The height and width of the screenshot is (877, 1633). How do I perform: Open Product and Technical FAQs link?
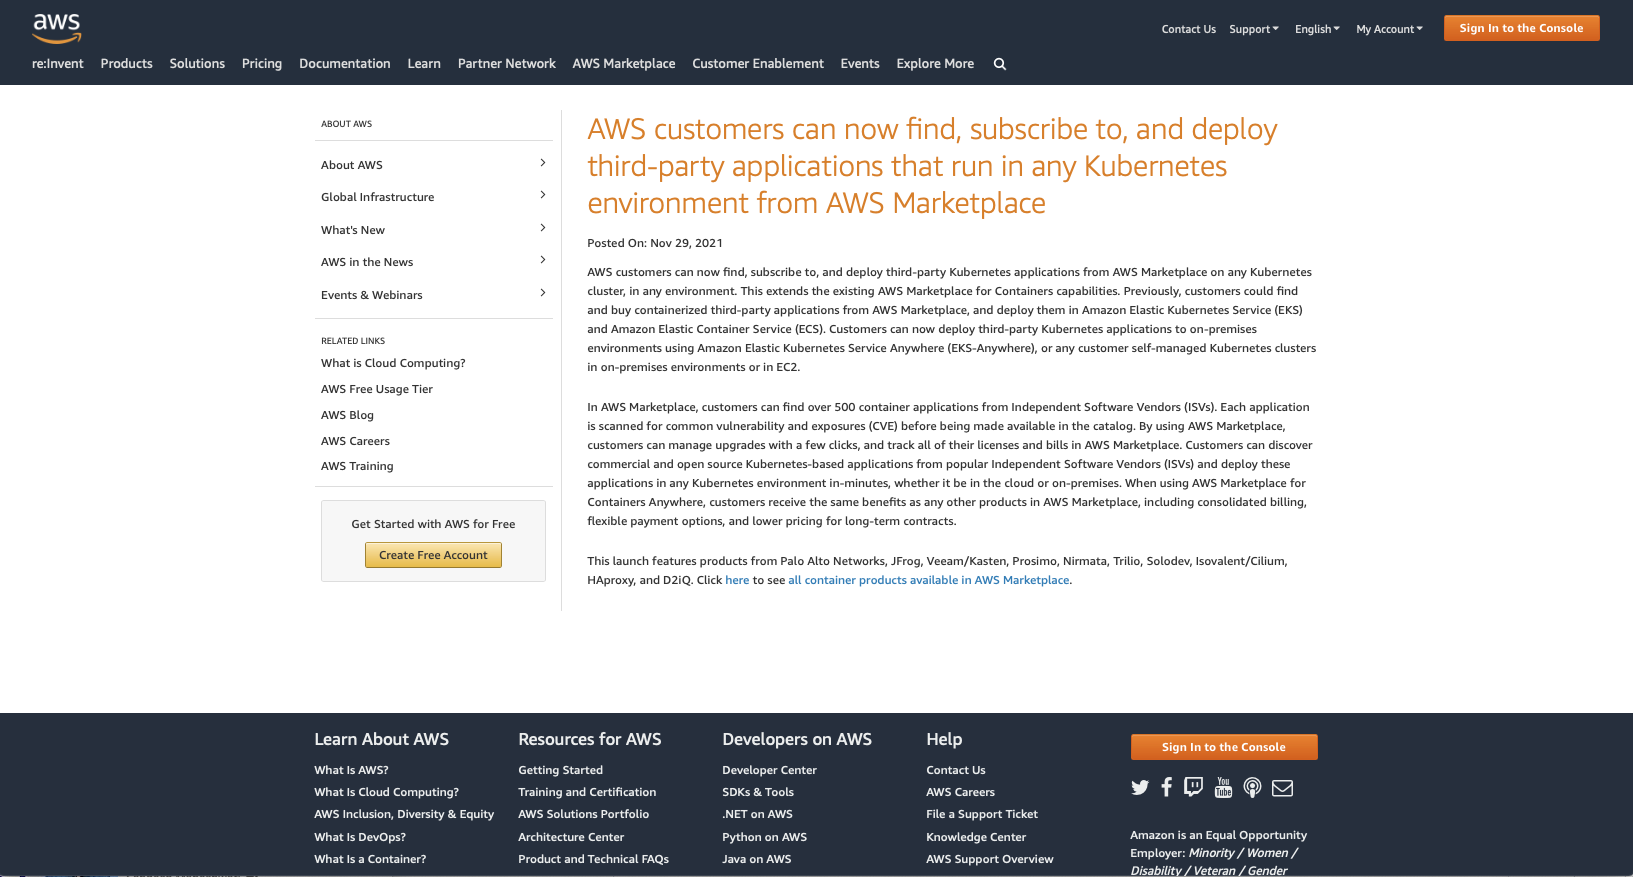click(x=593, y=859)
